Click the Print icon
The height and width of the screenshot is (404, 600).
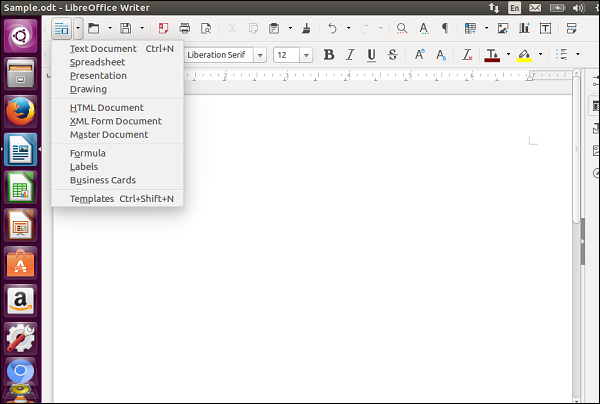pos(185,28)
